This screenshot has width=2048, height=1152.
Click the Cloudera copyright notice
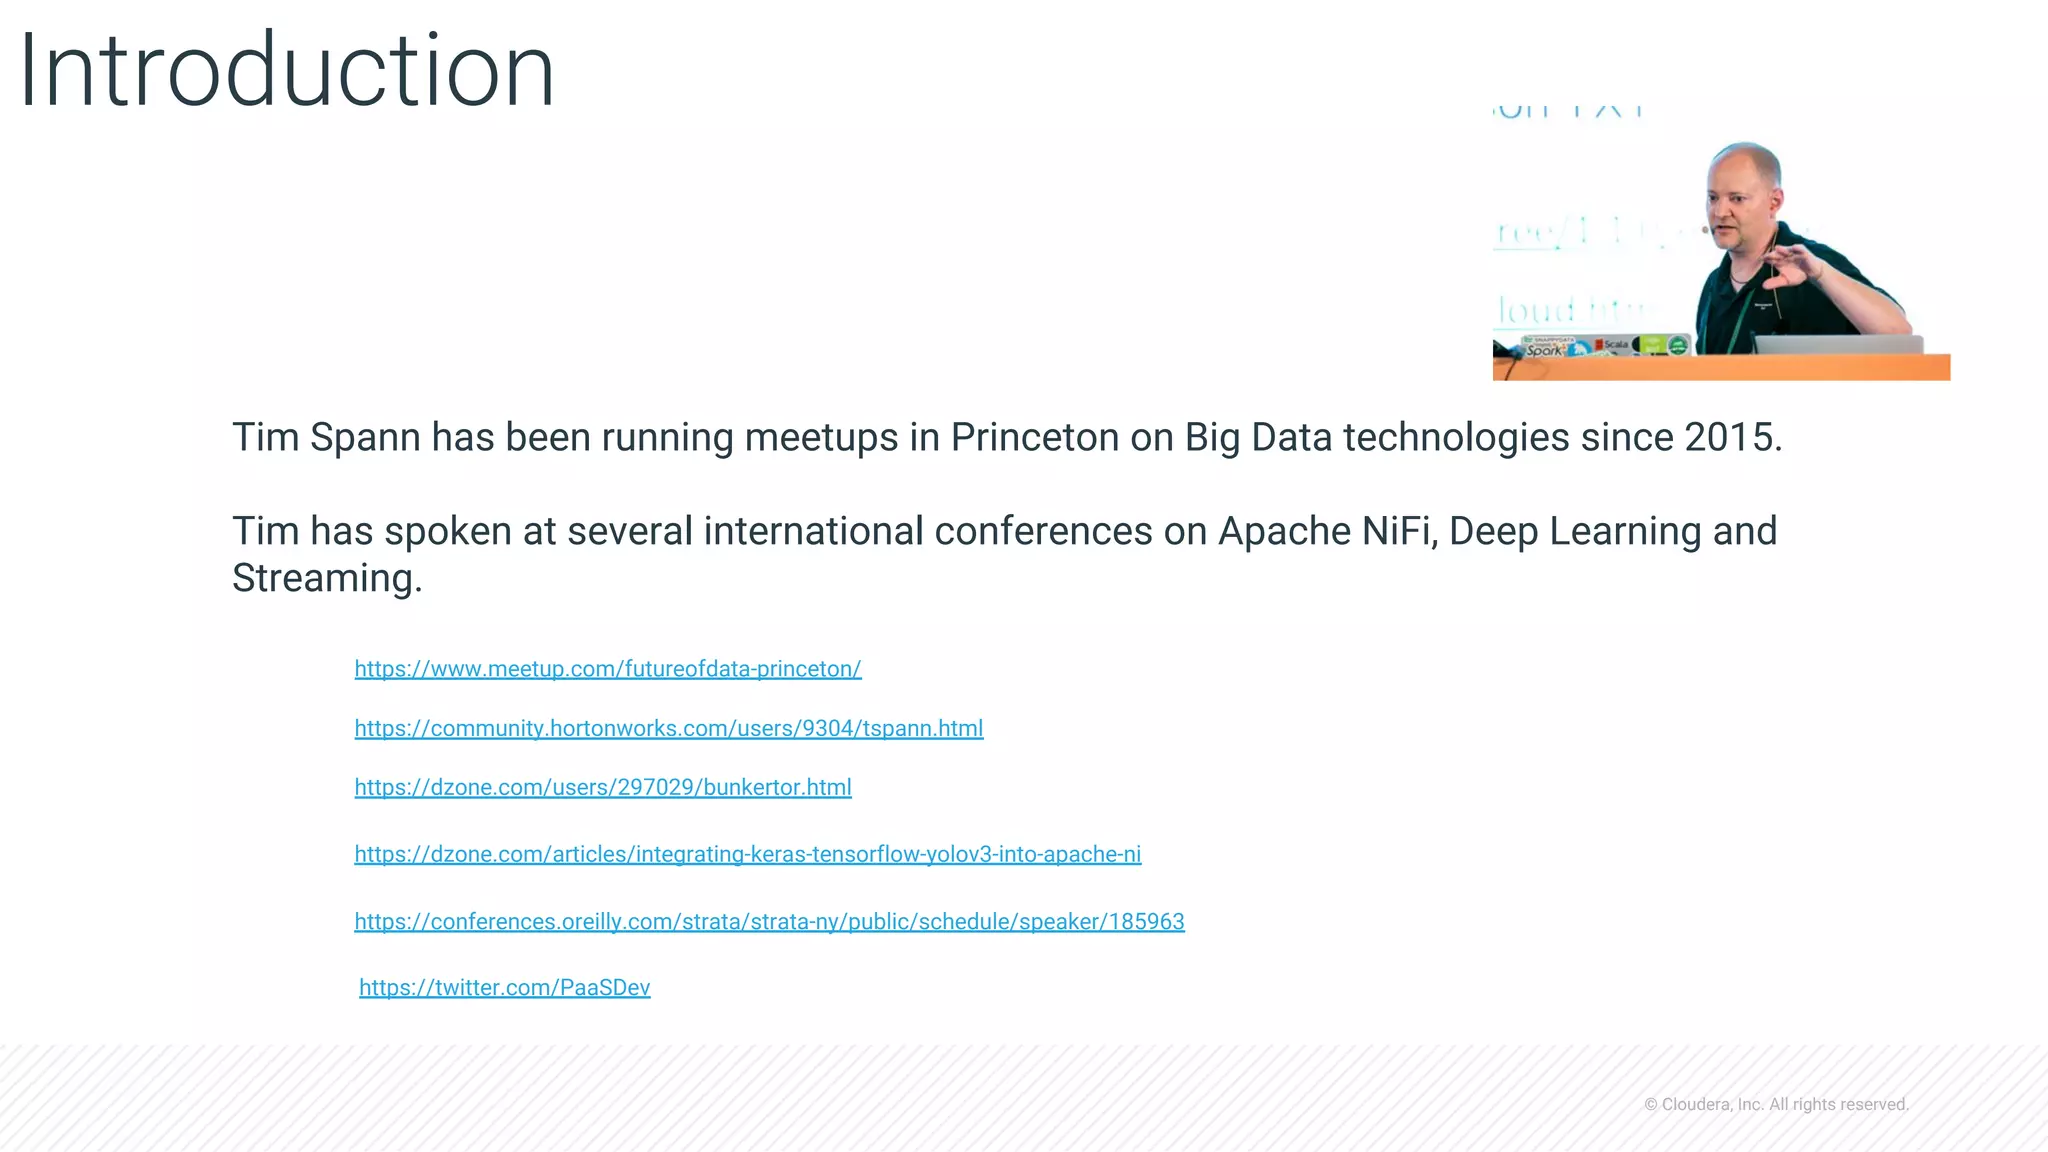point(1777,1104)
